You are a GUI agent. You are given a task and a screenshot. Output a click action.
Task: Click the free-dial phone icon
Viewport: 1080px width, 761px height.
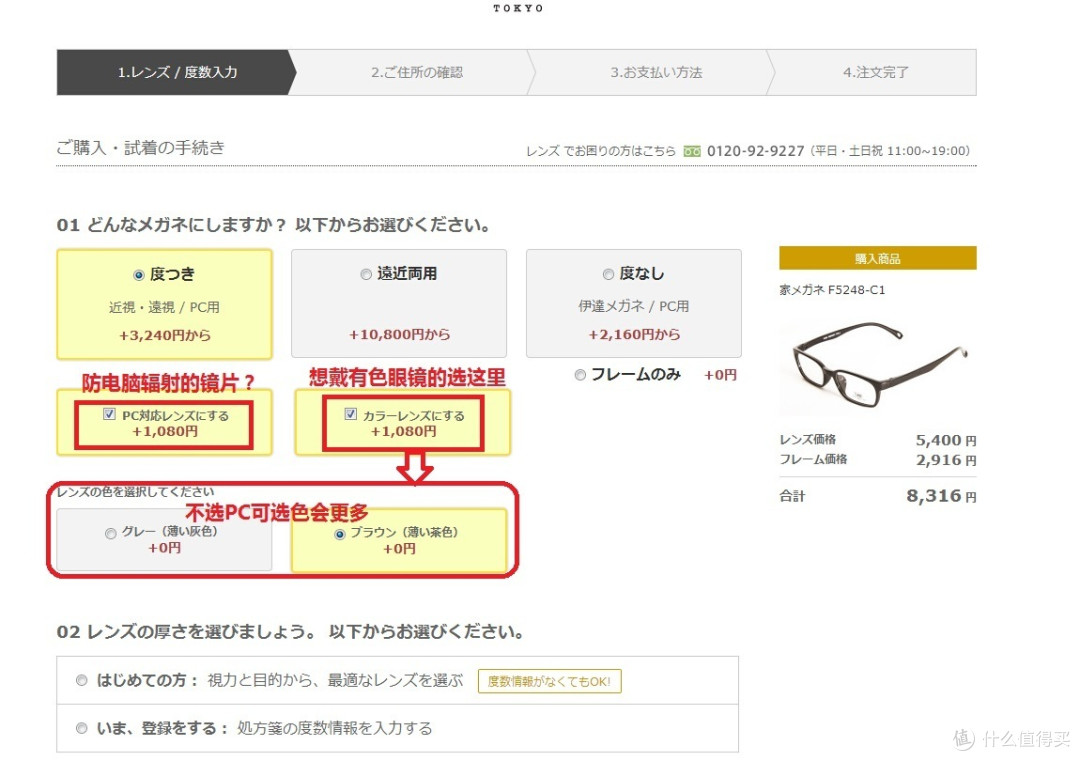[x=692, y=152]
